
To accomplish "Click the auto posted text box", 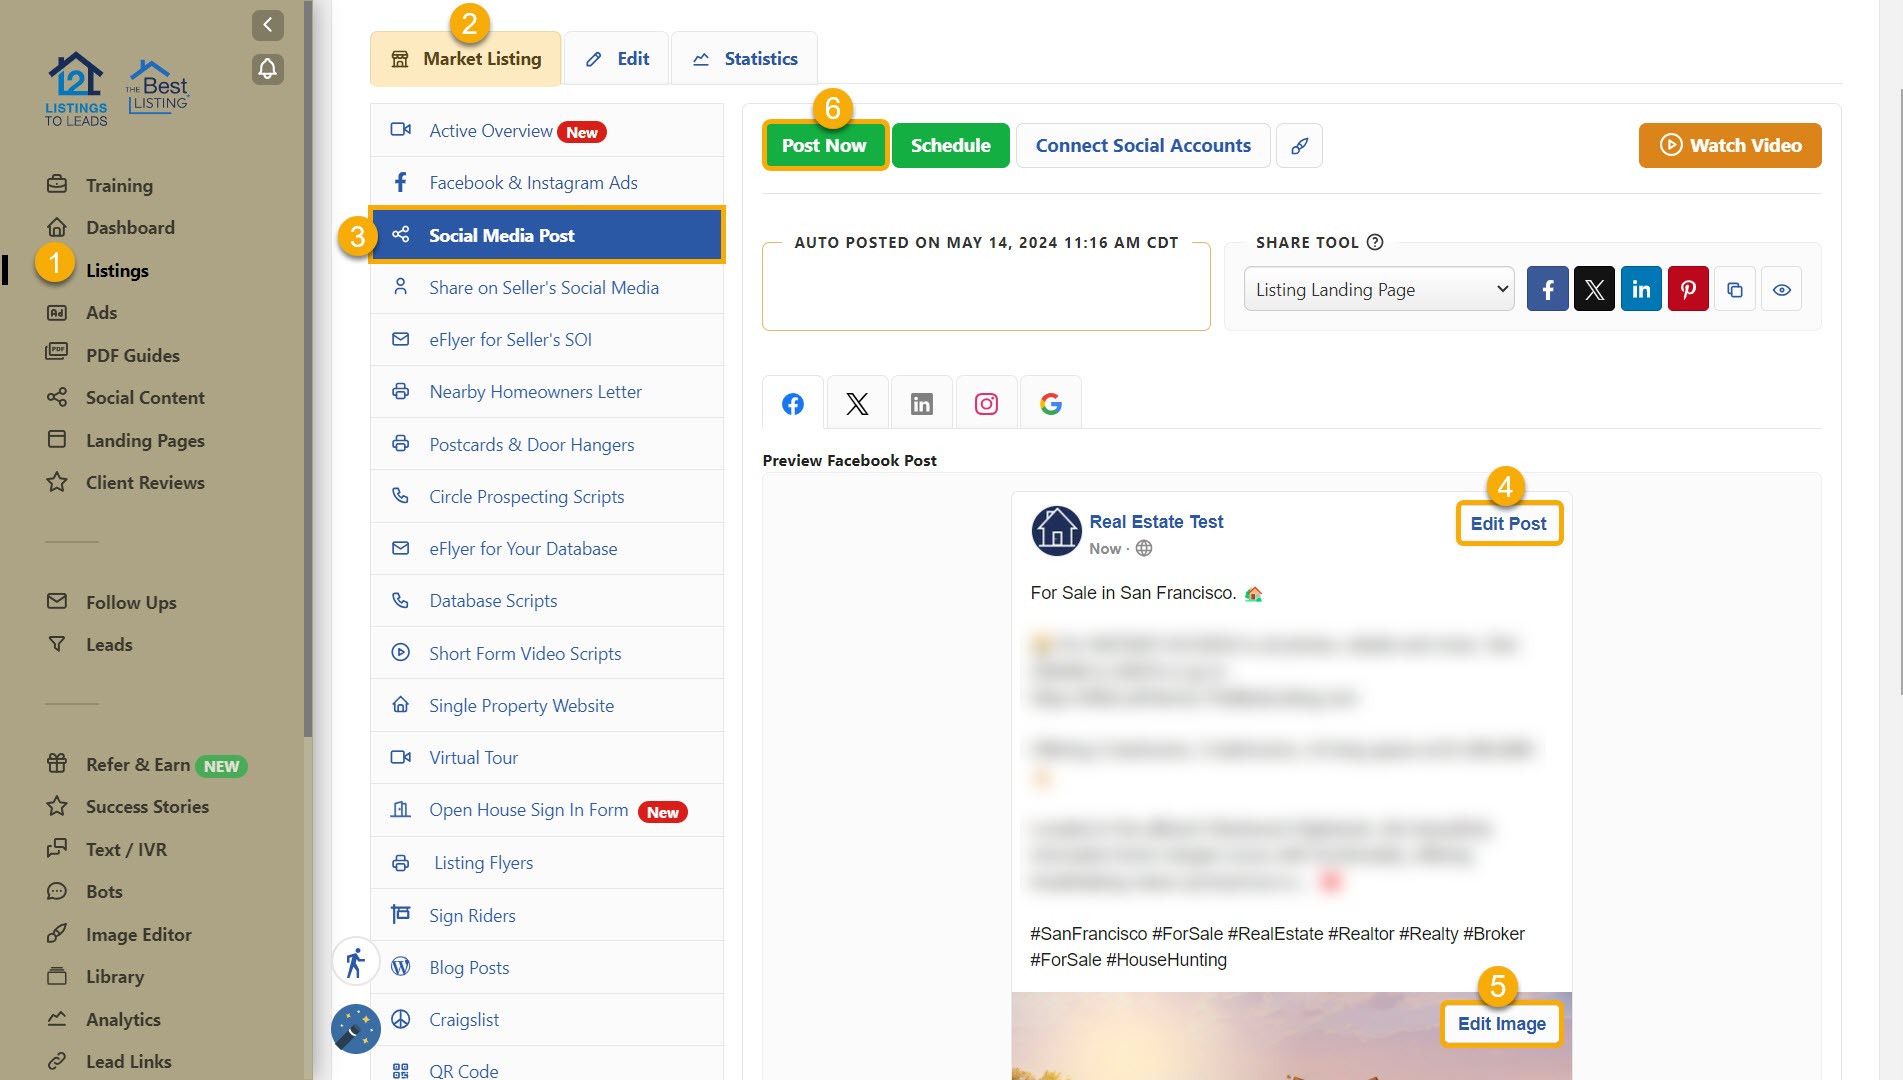I will [986, 290].
